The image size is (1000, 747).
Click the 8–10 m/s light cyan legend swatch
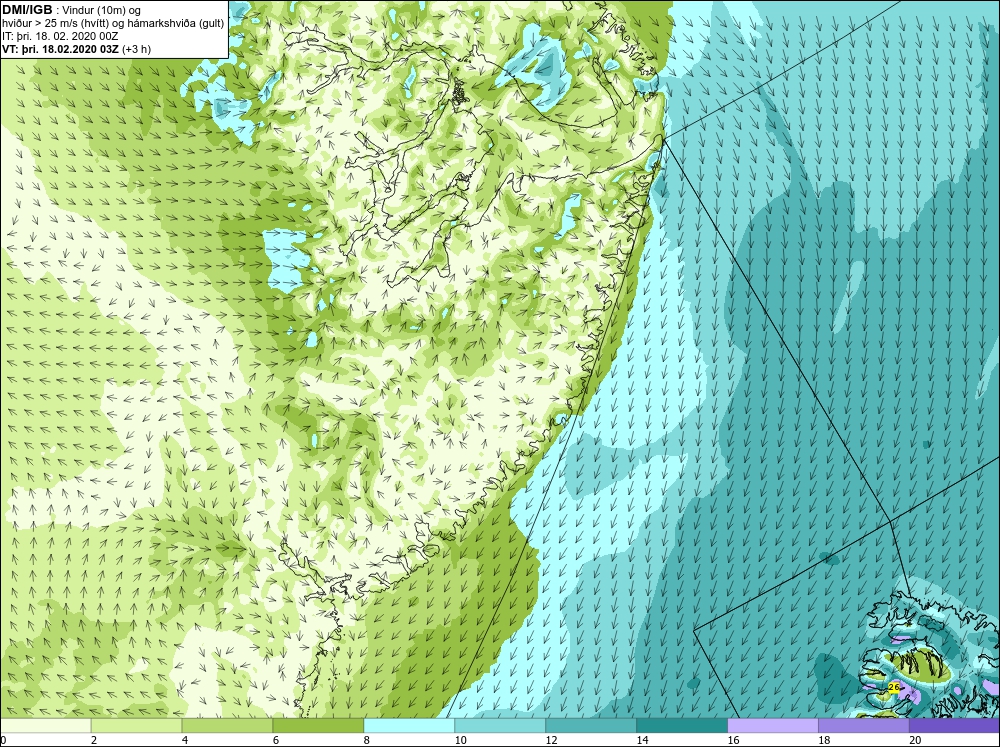[x=409, y=725]
